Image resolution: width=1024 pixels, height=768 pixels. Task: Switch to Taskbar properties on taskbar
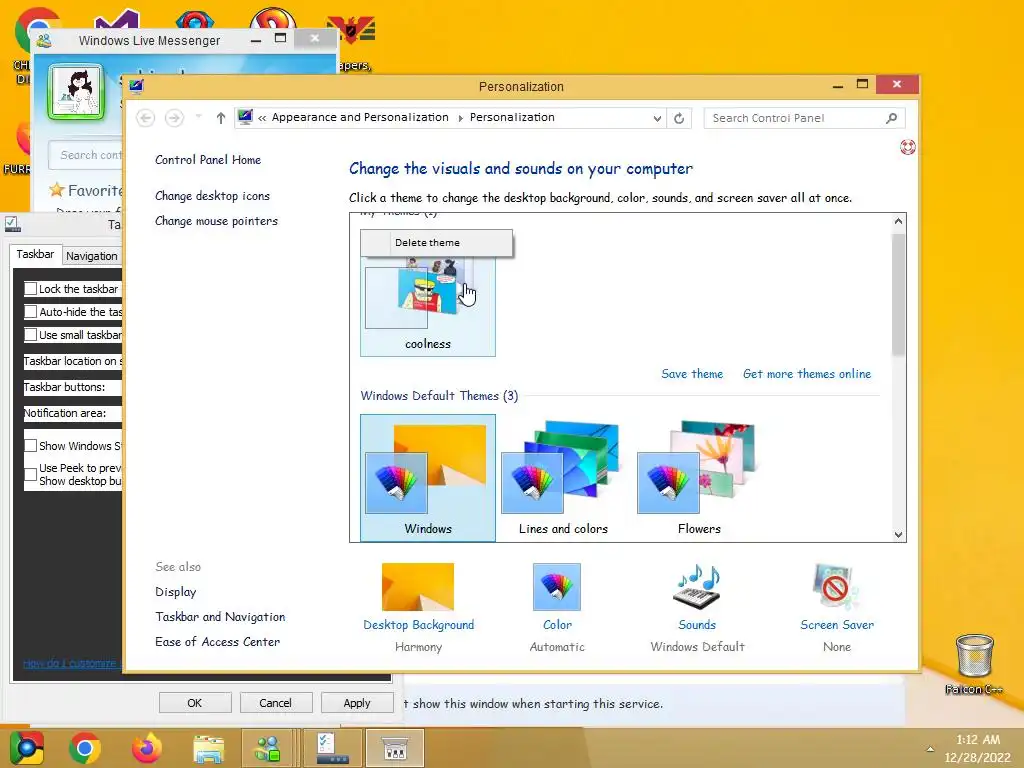click(x=332, y=748)
